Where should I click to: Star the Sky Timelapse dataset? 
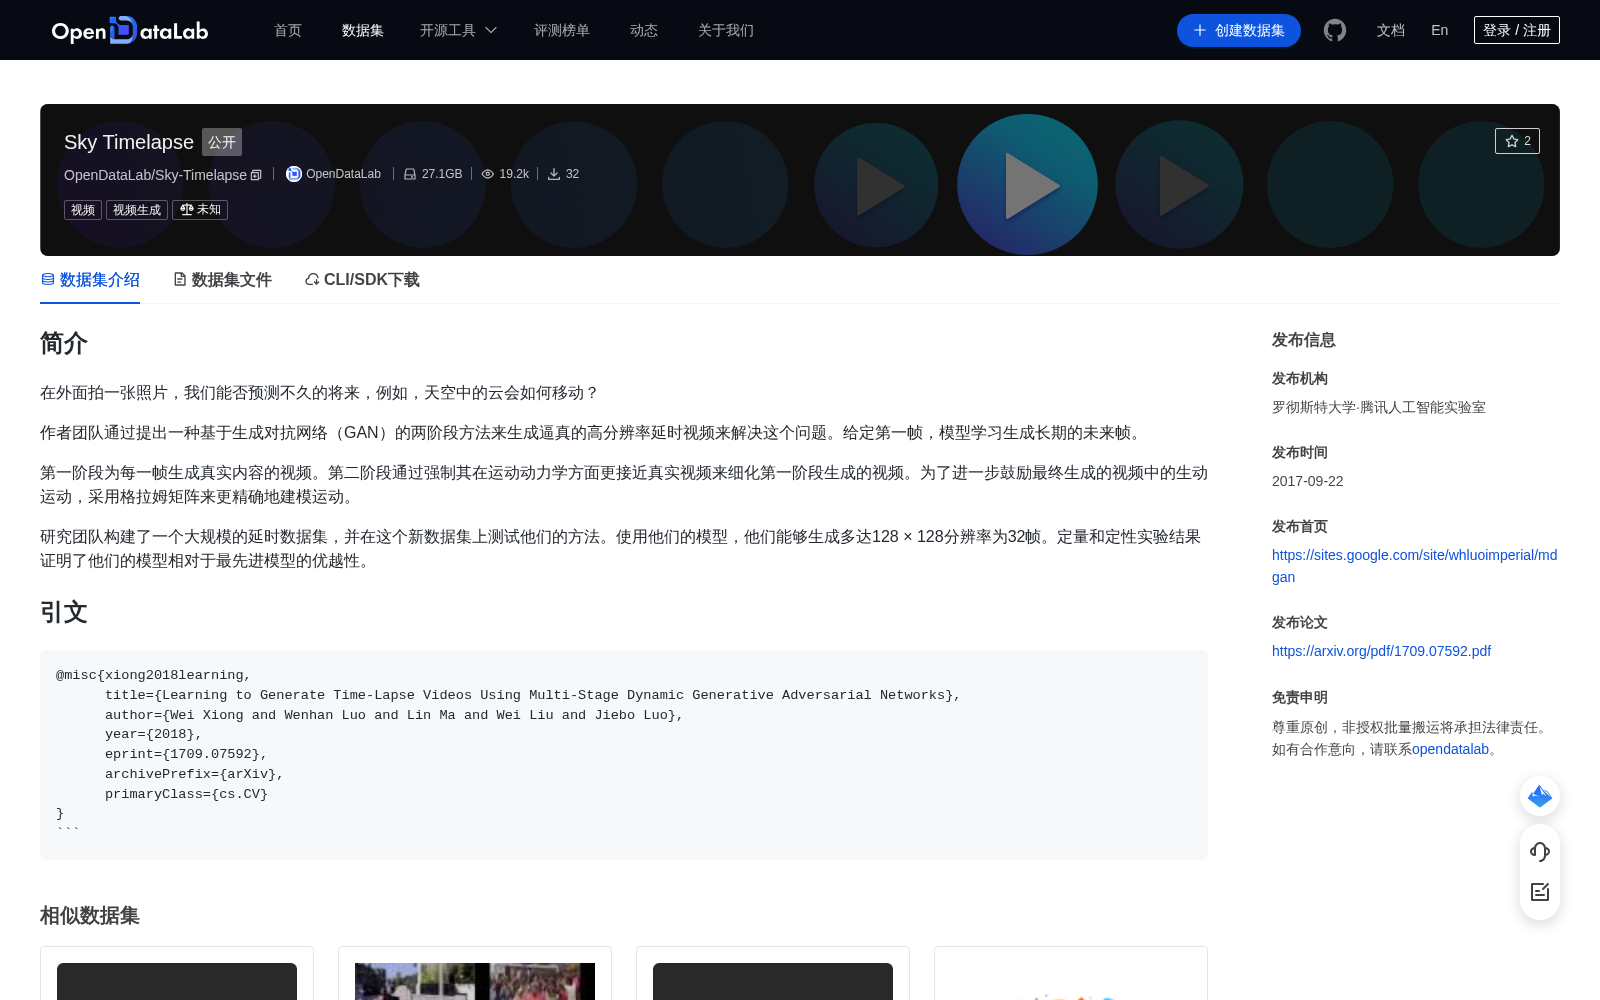pos(1517,141)
